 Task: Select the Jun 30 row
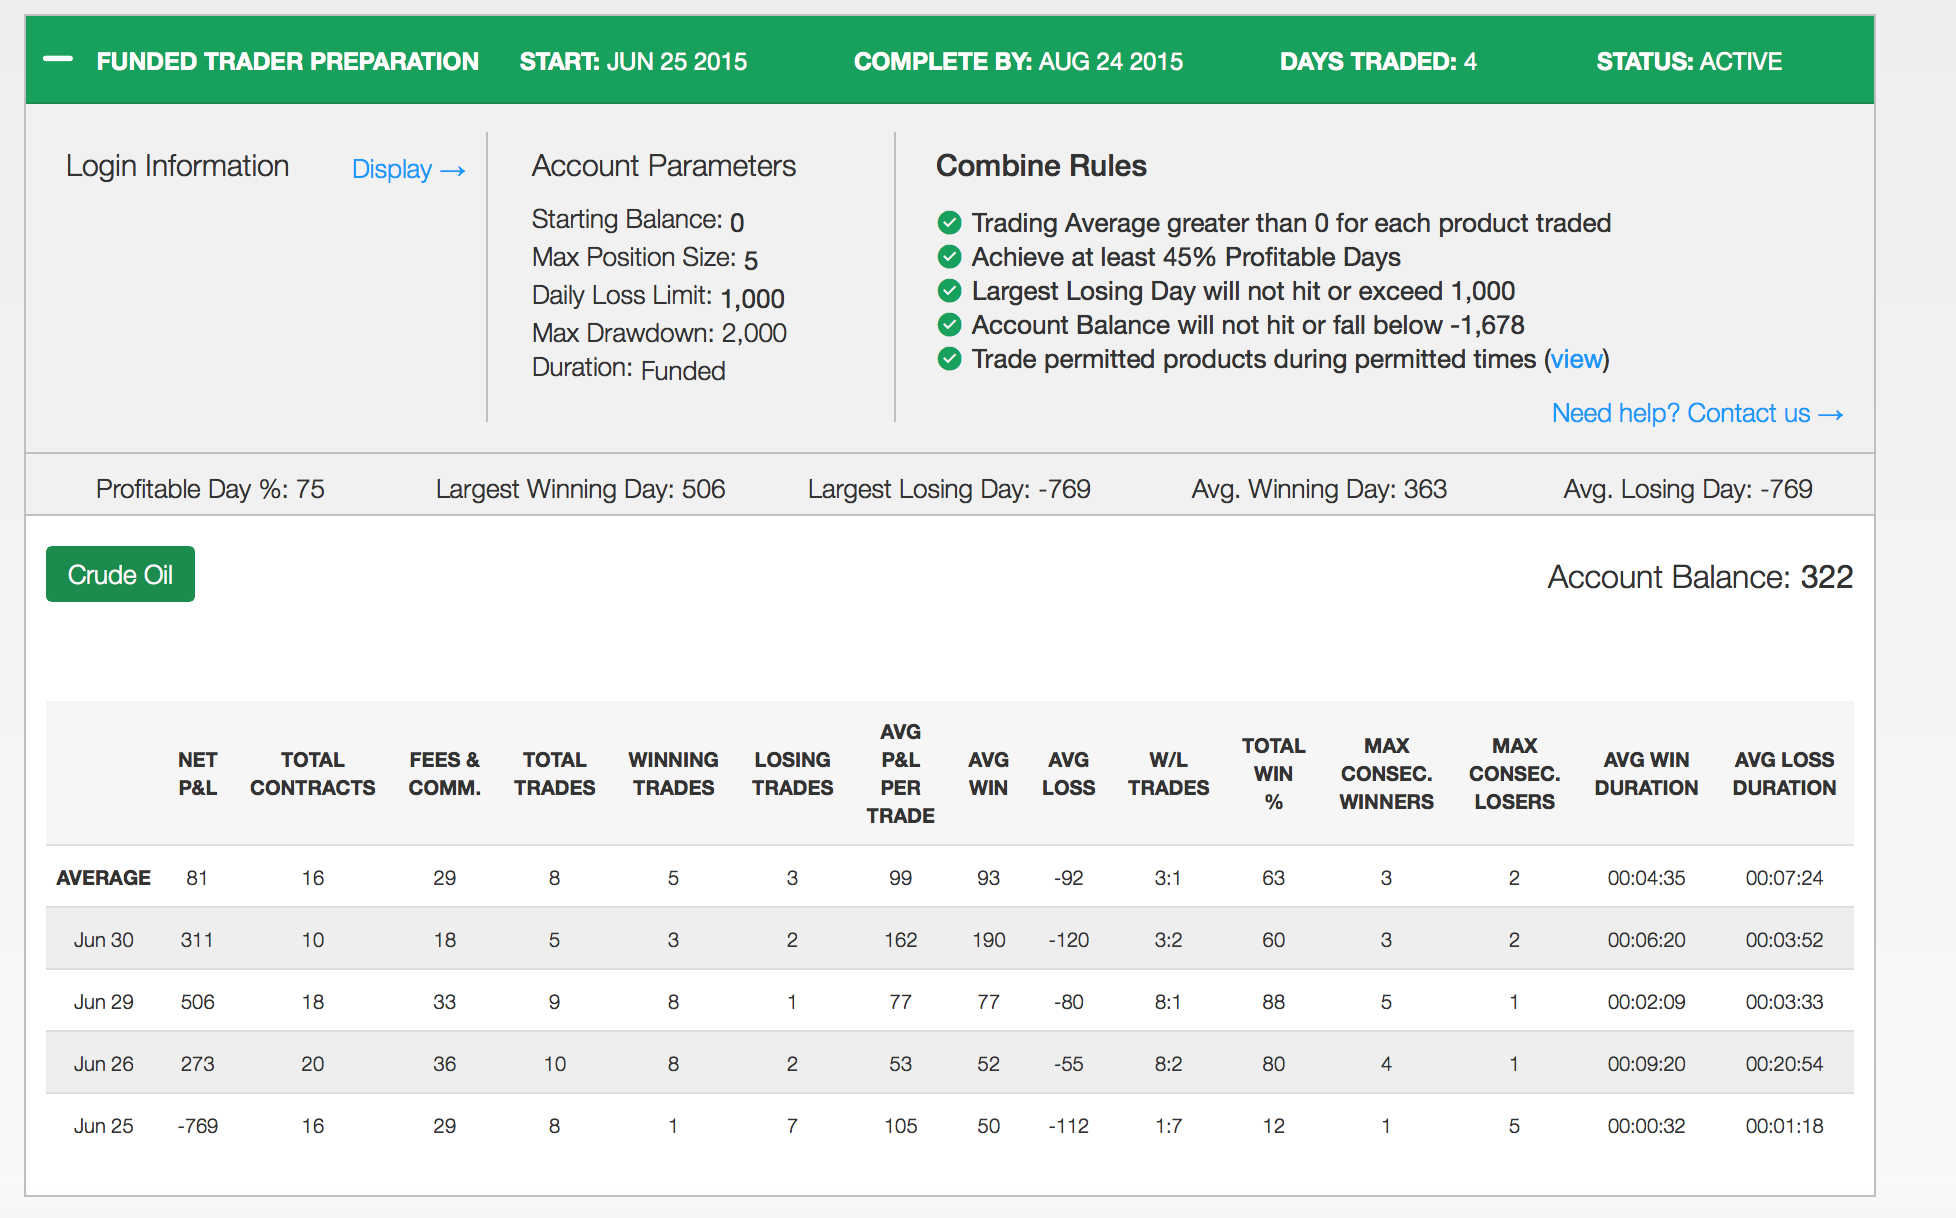[x=949, y=939]
